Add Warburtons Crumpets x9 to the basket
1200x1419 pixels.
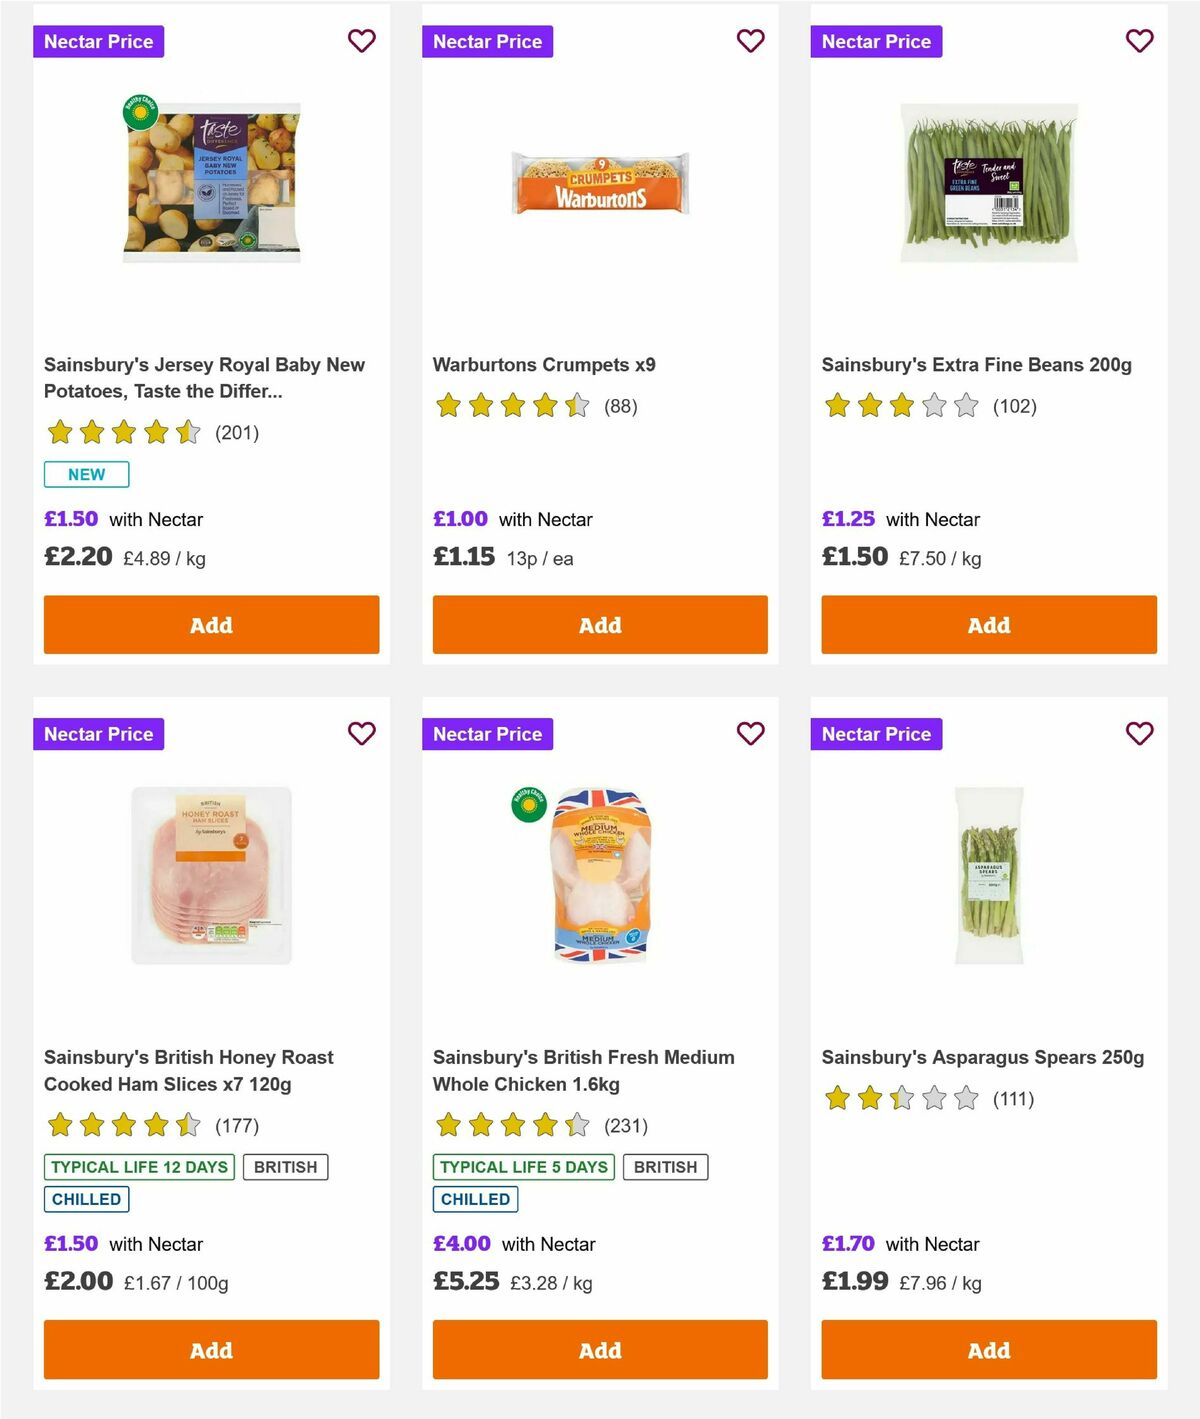coord(600,624)
